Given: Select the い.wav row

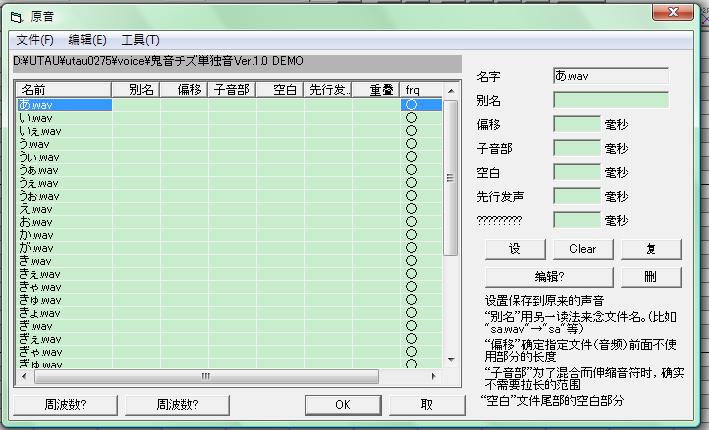Looking at the screenshot, I should [x=230, y=118].
